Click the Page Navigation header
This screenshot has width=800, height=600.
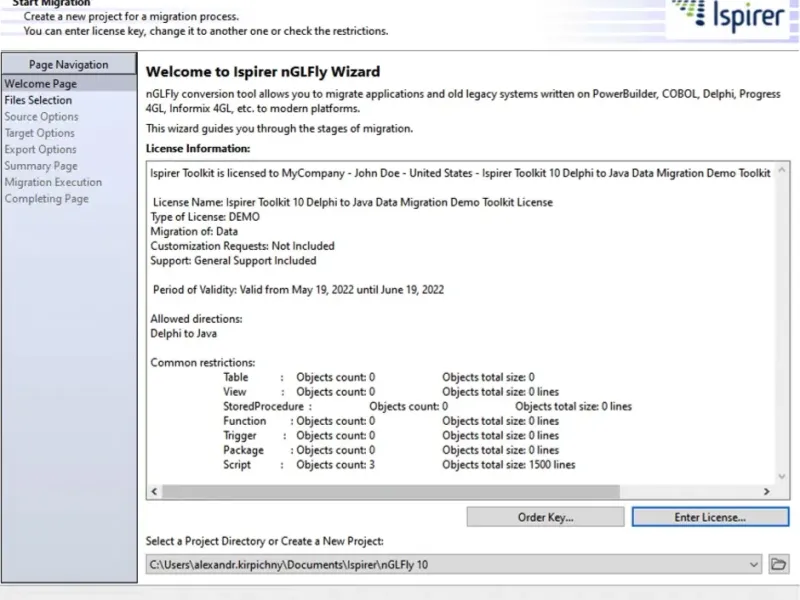pyautogui.click(x=69, y=64)
